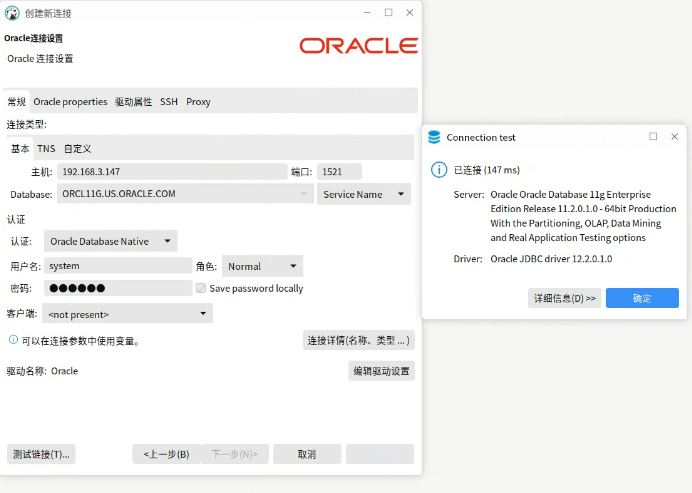The height and width of the screenshot is (493, 692).
Task: Click the 已连接 (147 ms) status text
Action: (x=487, y=170)
